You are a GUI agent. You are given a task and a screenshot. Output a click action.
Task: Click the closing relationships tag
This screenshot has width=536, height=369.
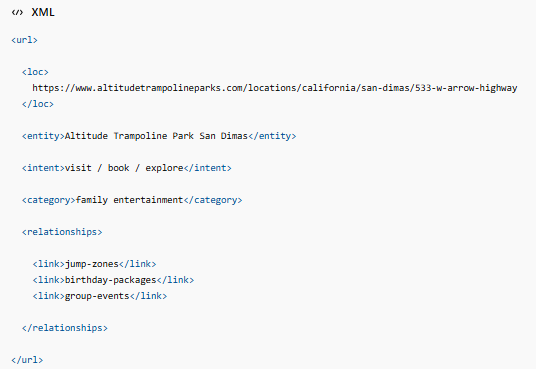(x=65, y=328)
